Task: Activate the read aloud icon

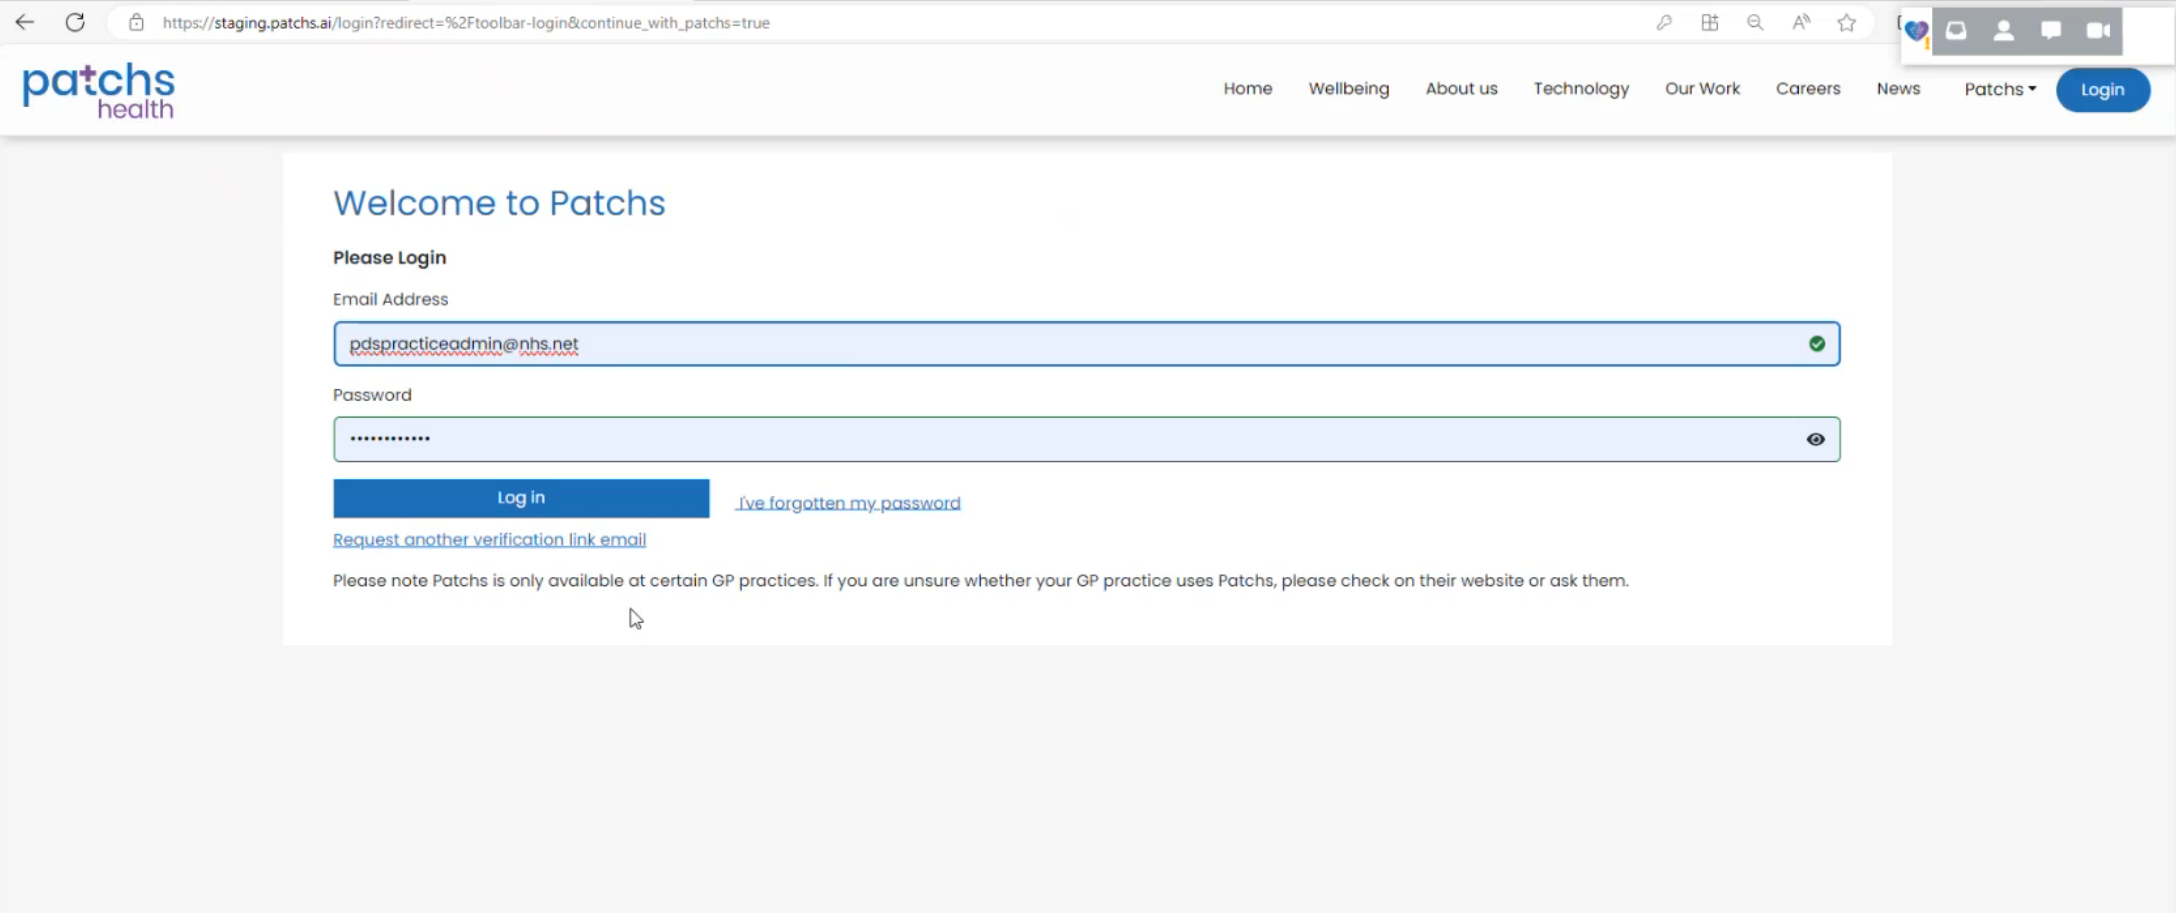Action: (1801, 22)
